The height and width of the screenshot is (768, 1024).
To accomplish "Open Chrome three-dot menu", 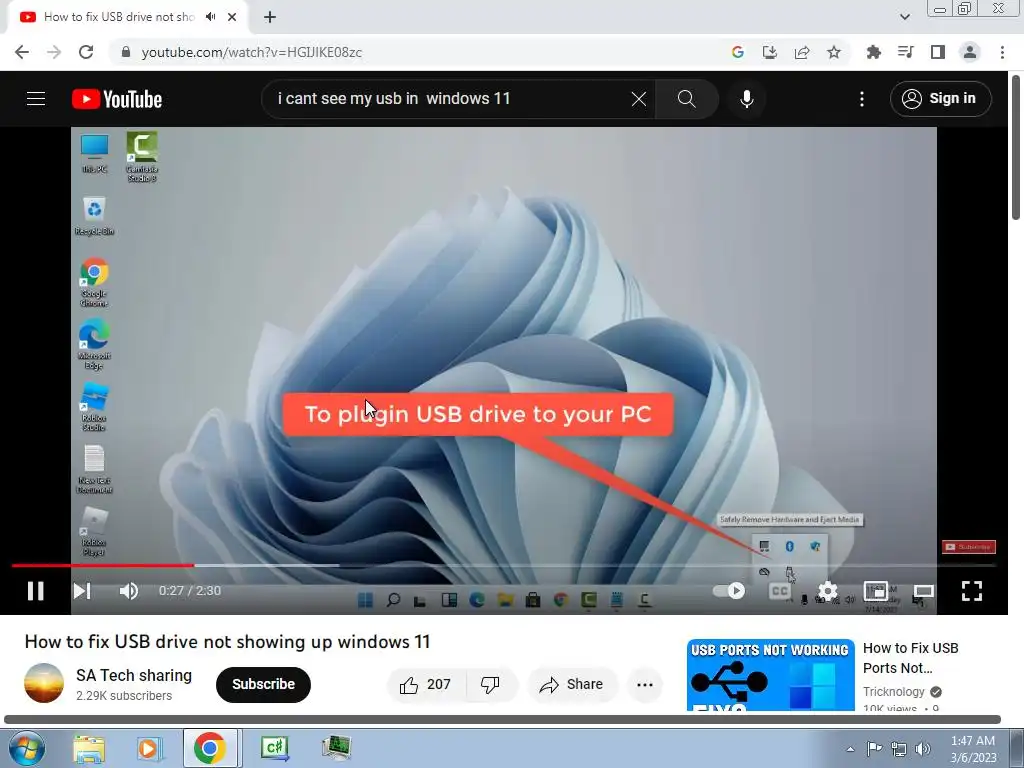I will pos(1002,52).
